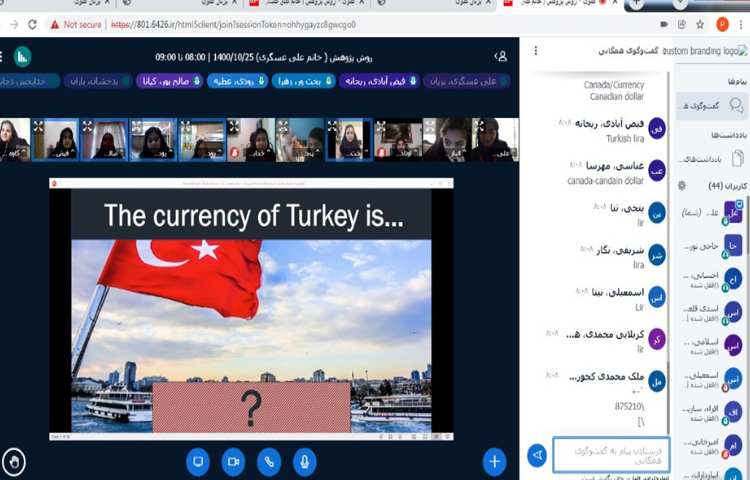Toggle webcam sharing button
This screenshot has height=480, width=750.
tap(233, 461)
